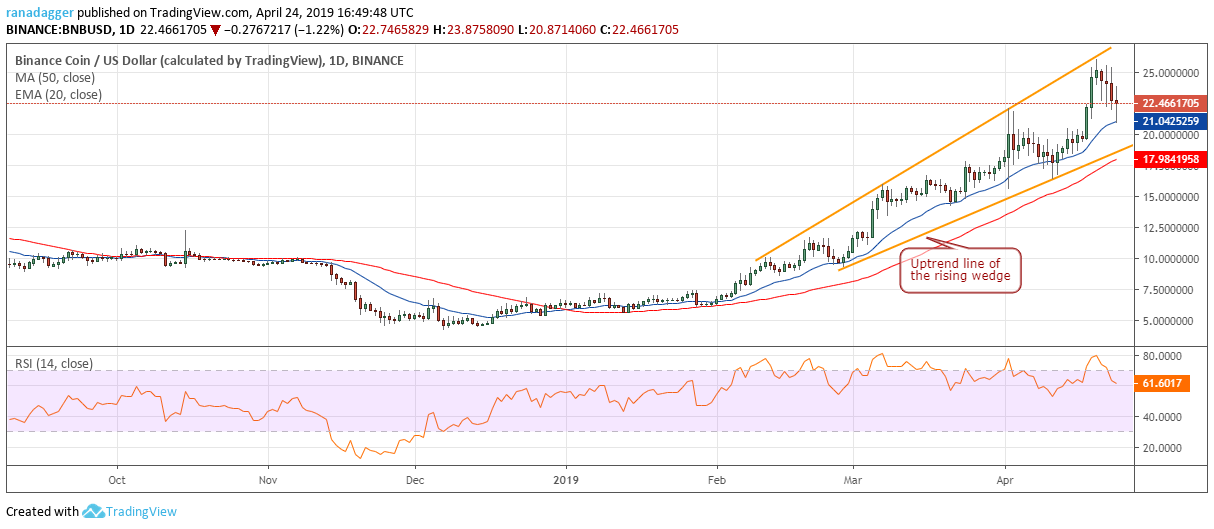Click the 15.0000000 price axis label
Viewport: 1214px width, 529px height.
1173,197
